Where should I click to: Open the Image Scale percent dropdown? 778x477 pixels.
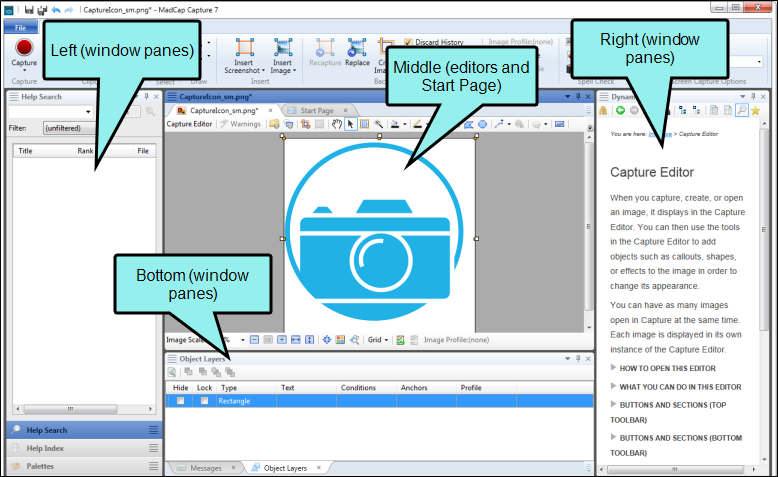pos(243,340)
